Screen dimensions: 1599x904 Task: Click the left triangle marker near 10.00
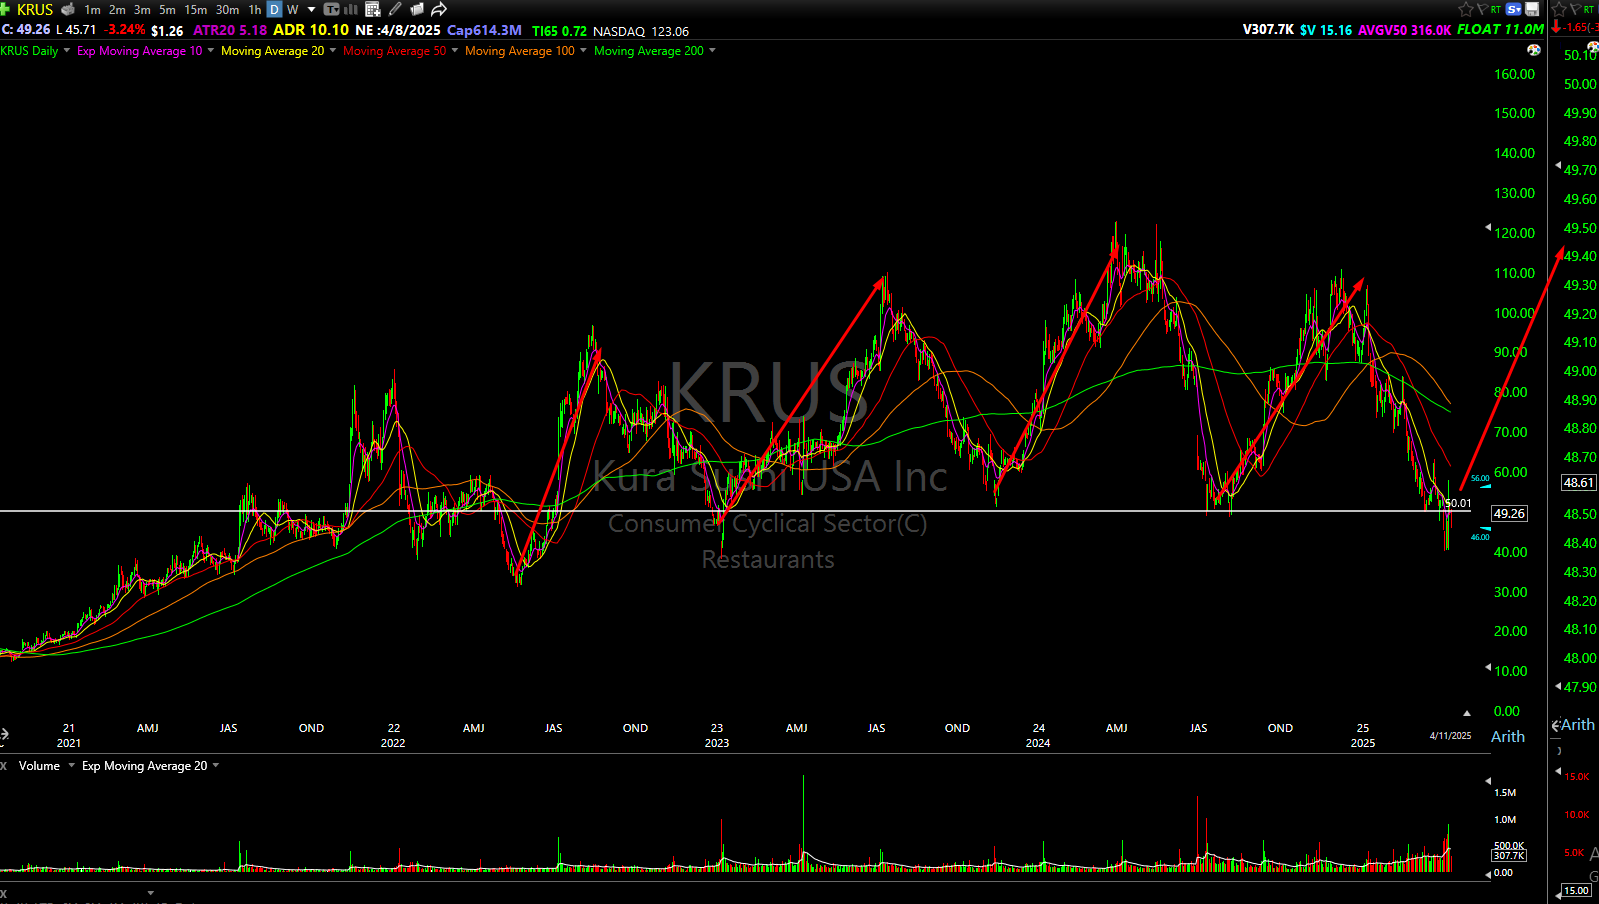(1488, 668)
